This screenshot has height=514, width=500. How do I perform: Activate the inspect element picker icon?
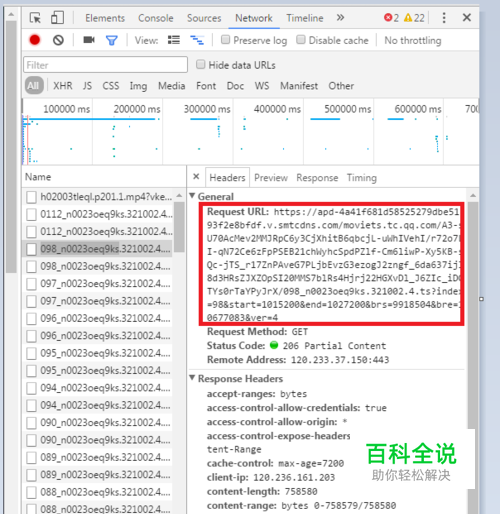click(35, 18)
